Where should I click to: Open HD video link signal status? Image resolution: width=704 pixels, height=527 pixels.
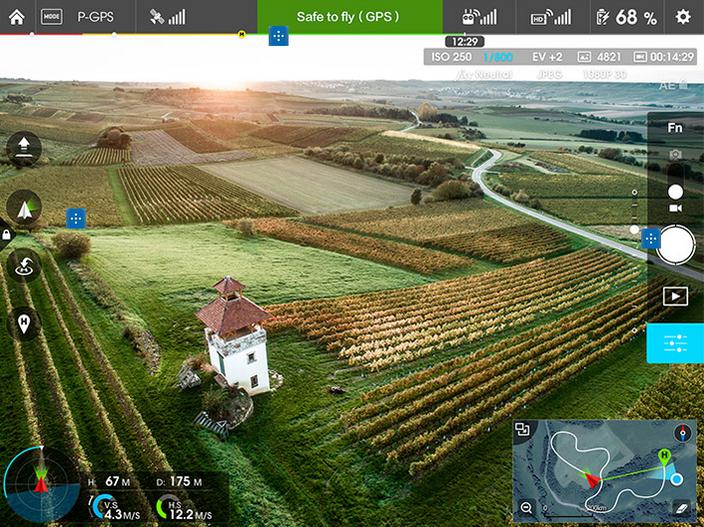tap(551, 17)
